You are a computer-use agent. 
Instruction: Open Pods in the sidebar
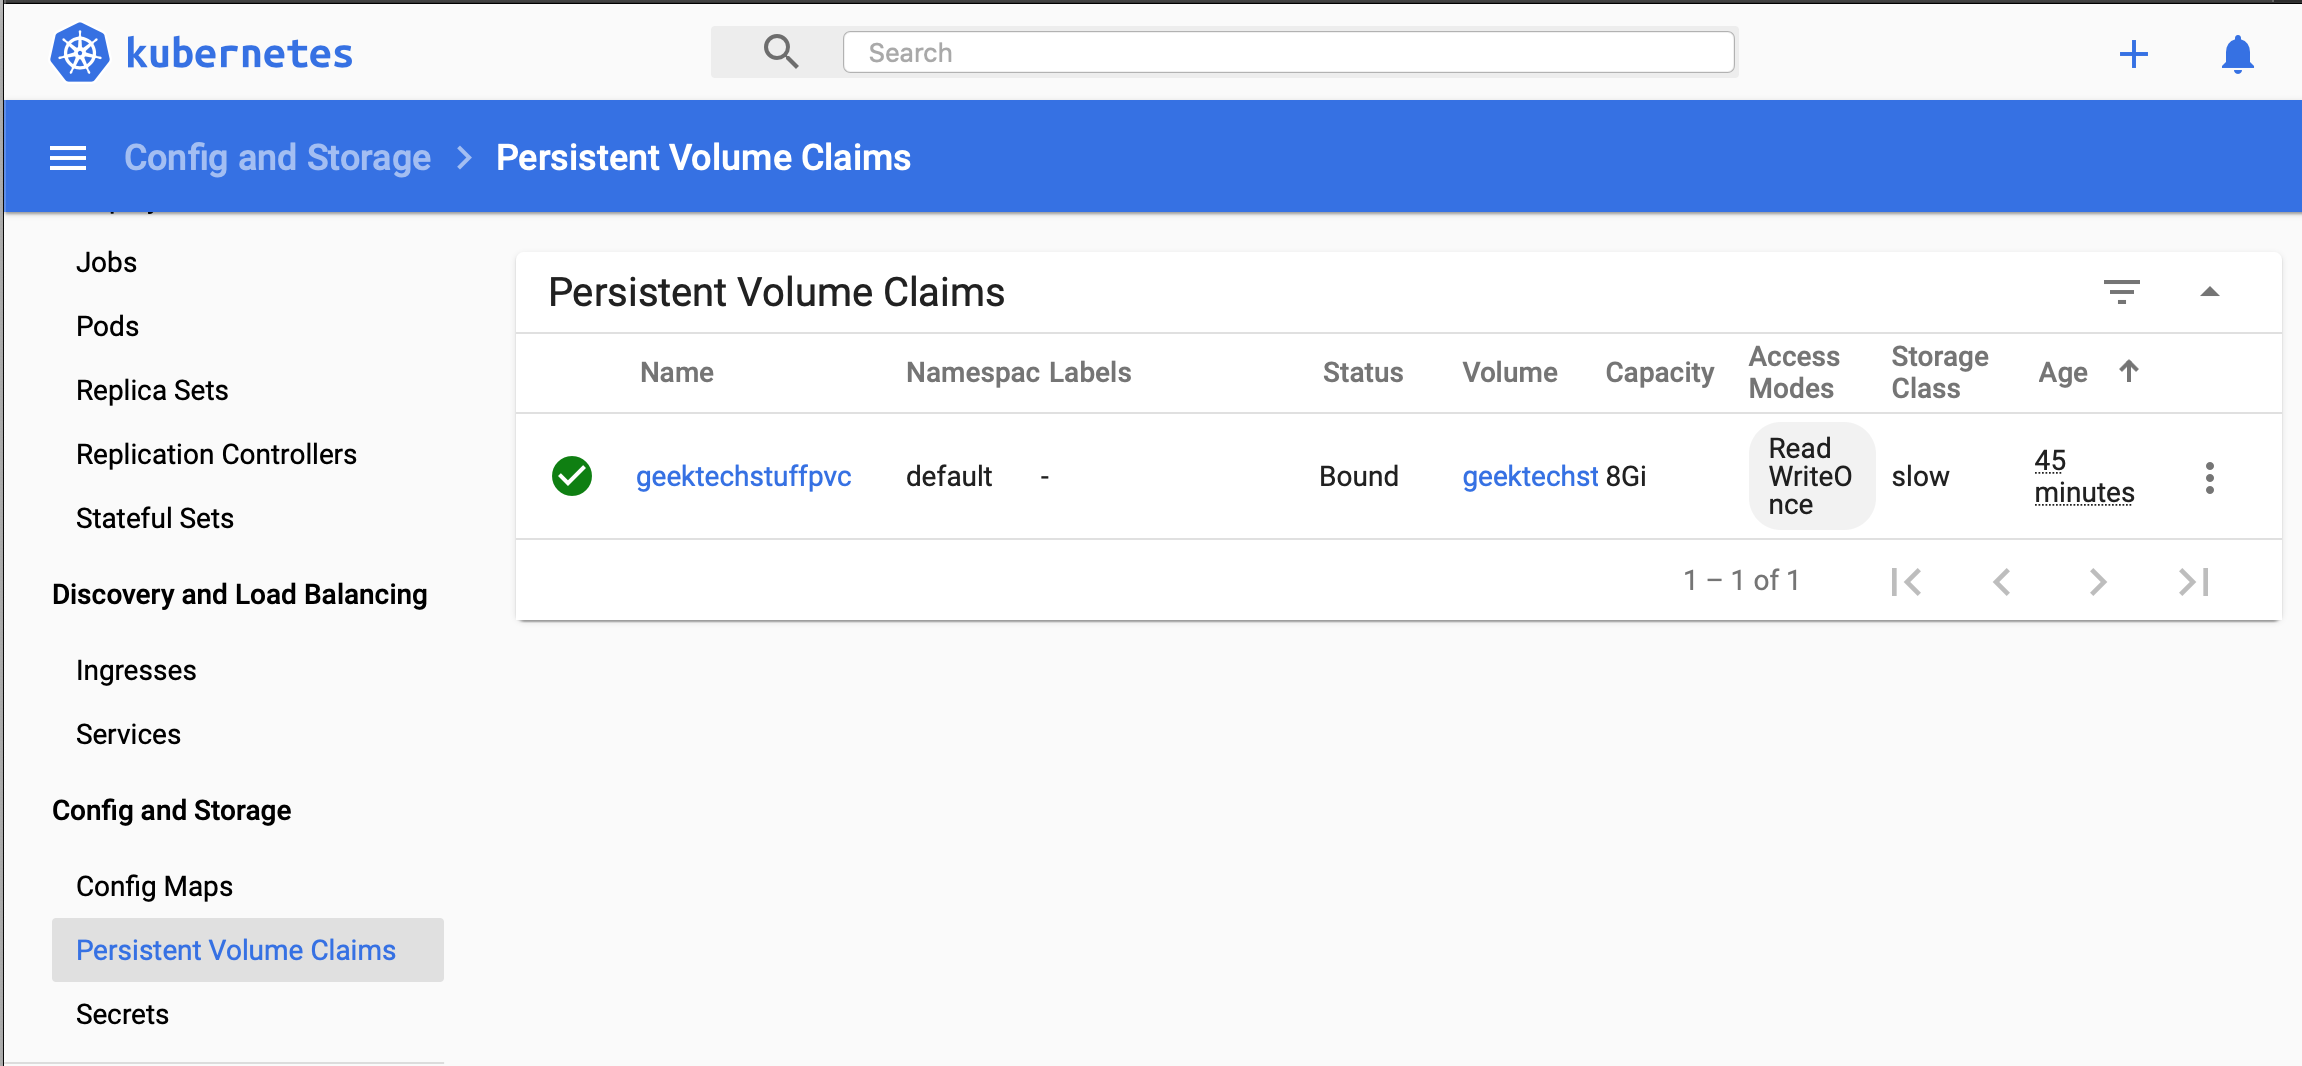tap(107, 326)
